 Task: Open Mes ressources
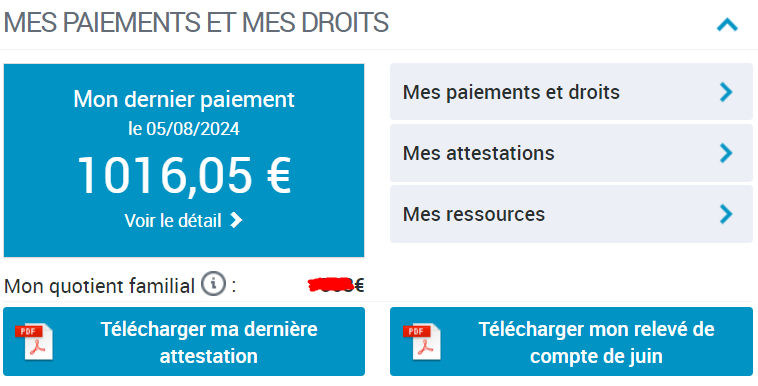(571, 214)
